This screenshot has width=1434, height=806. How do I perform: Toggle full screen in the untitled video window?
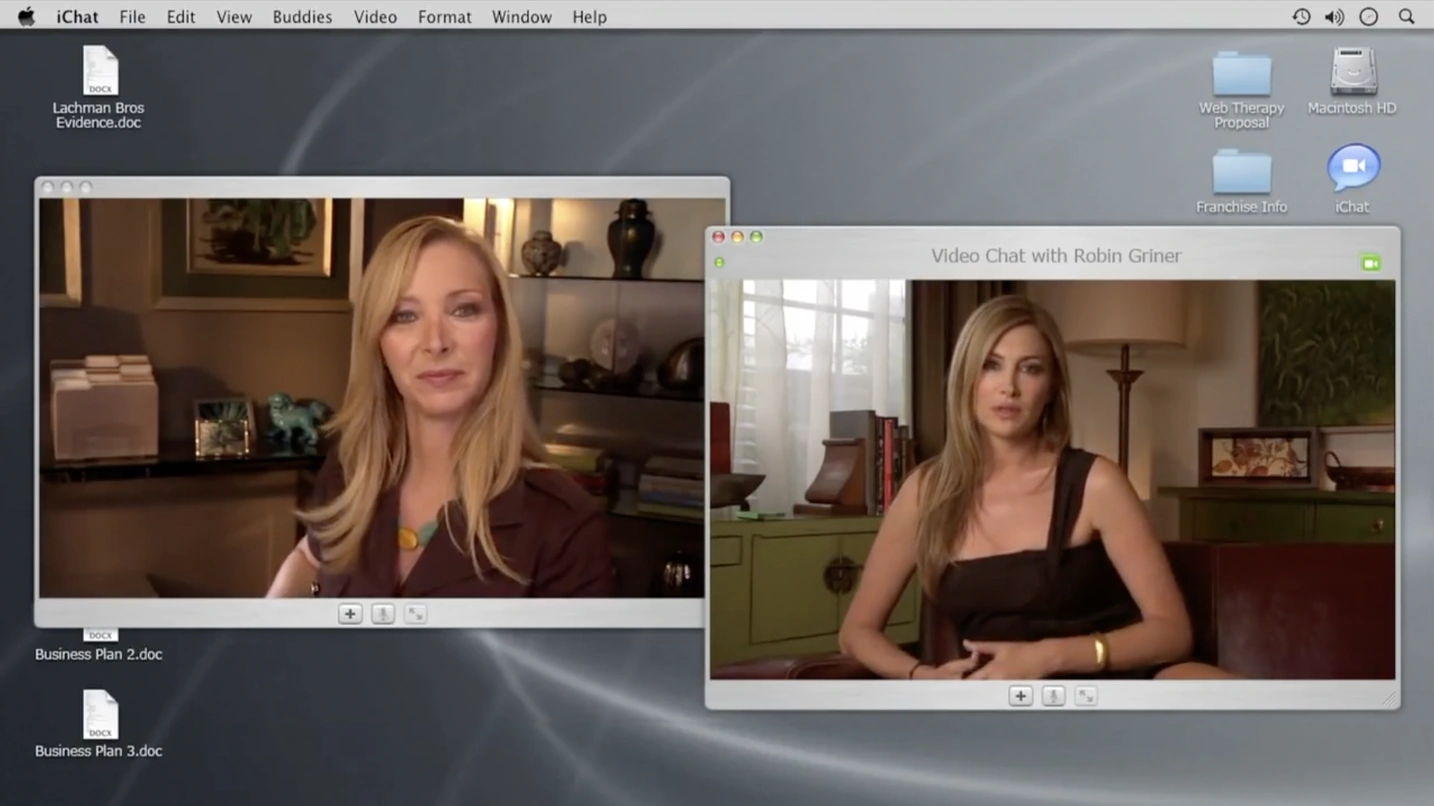[416, 614]
